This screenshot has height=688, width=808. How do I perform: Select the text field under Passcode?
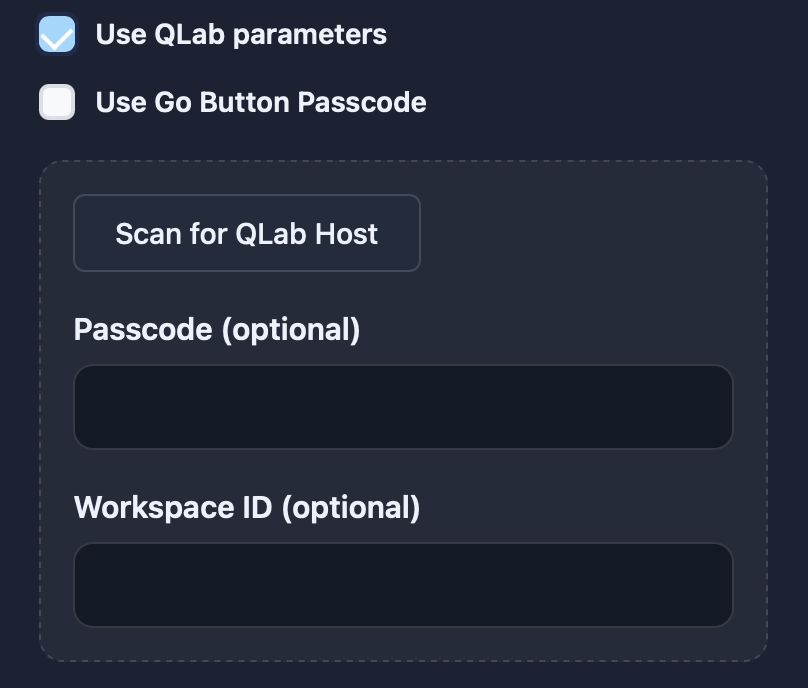[403, 407]
